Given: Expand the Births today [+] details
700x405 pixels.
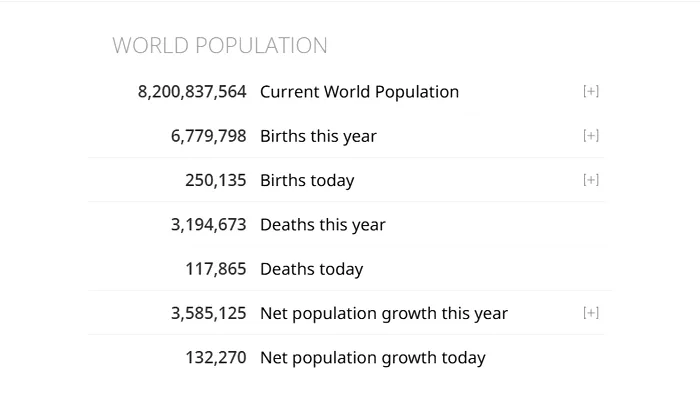Looking at the screenshot, I should pos(591,180).
